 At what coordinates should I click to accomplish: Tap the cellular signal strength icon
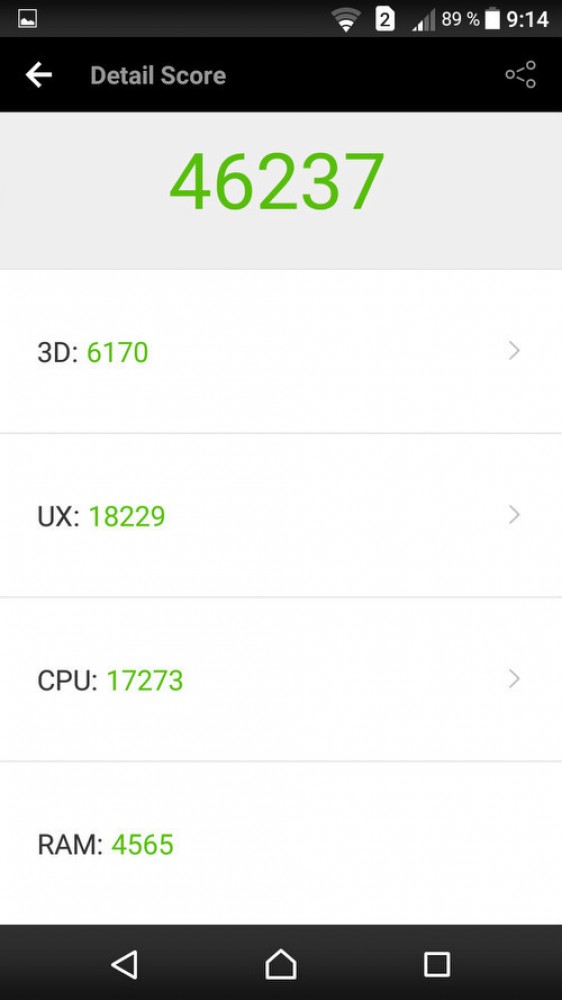(x=424, y=20)
